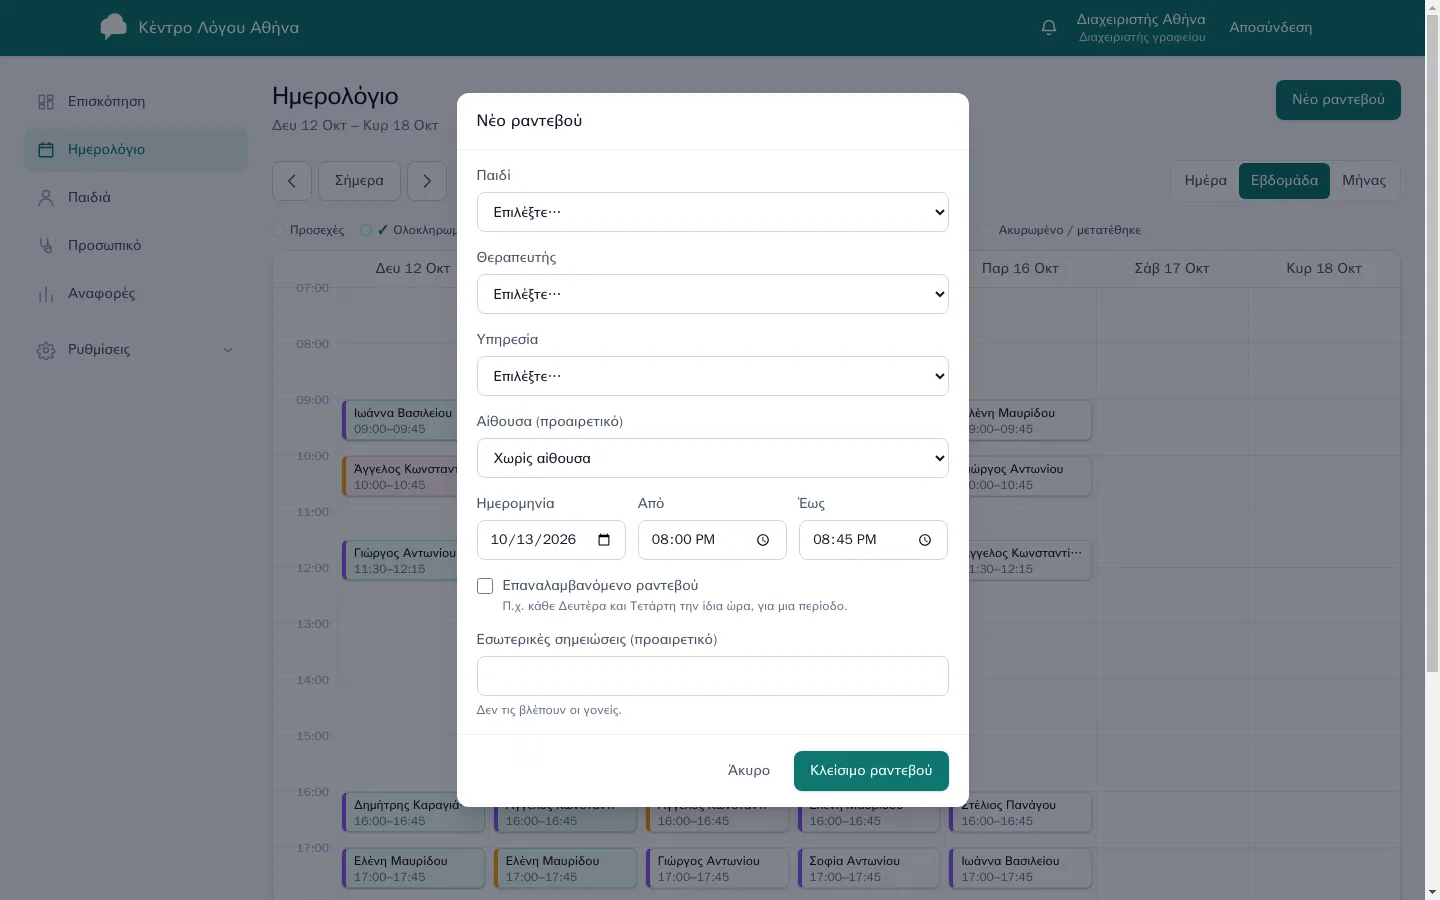Click the gear icon beside Ρυθμίσεις
The height and width of the screenshot is (900, 1440).
[x=46, y=350]
